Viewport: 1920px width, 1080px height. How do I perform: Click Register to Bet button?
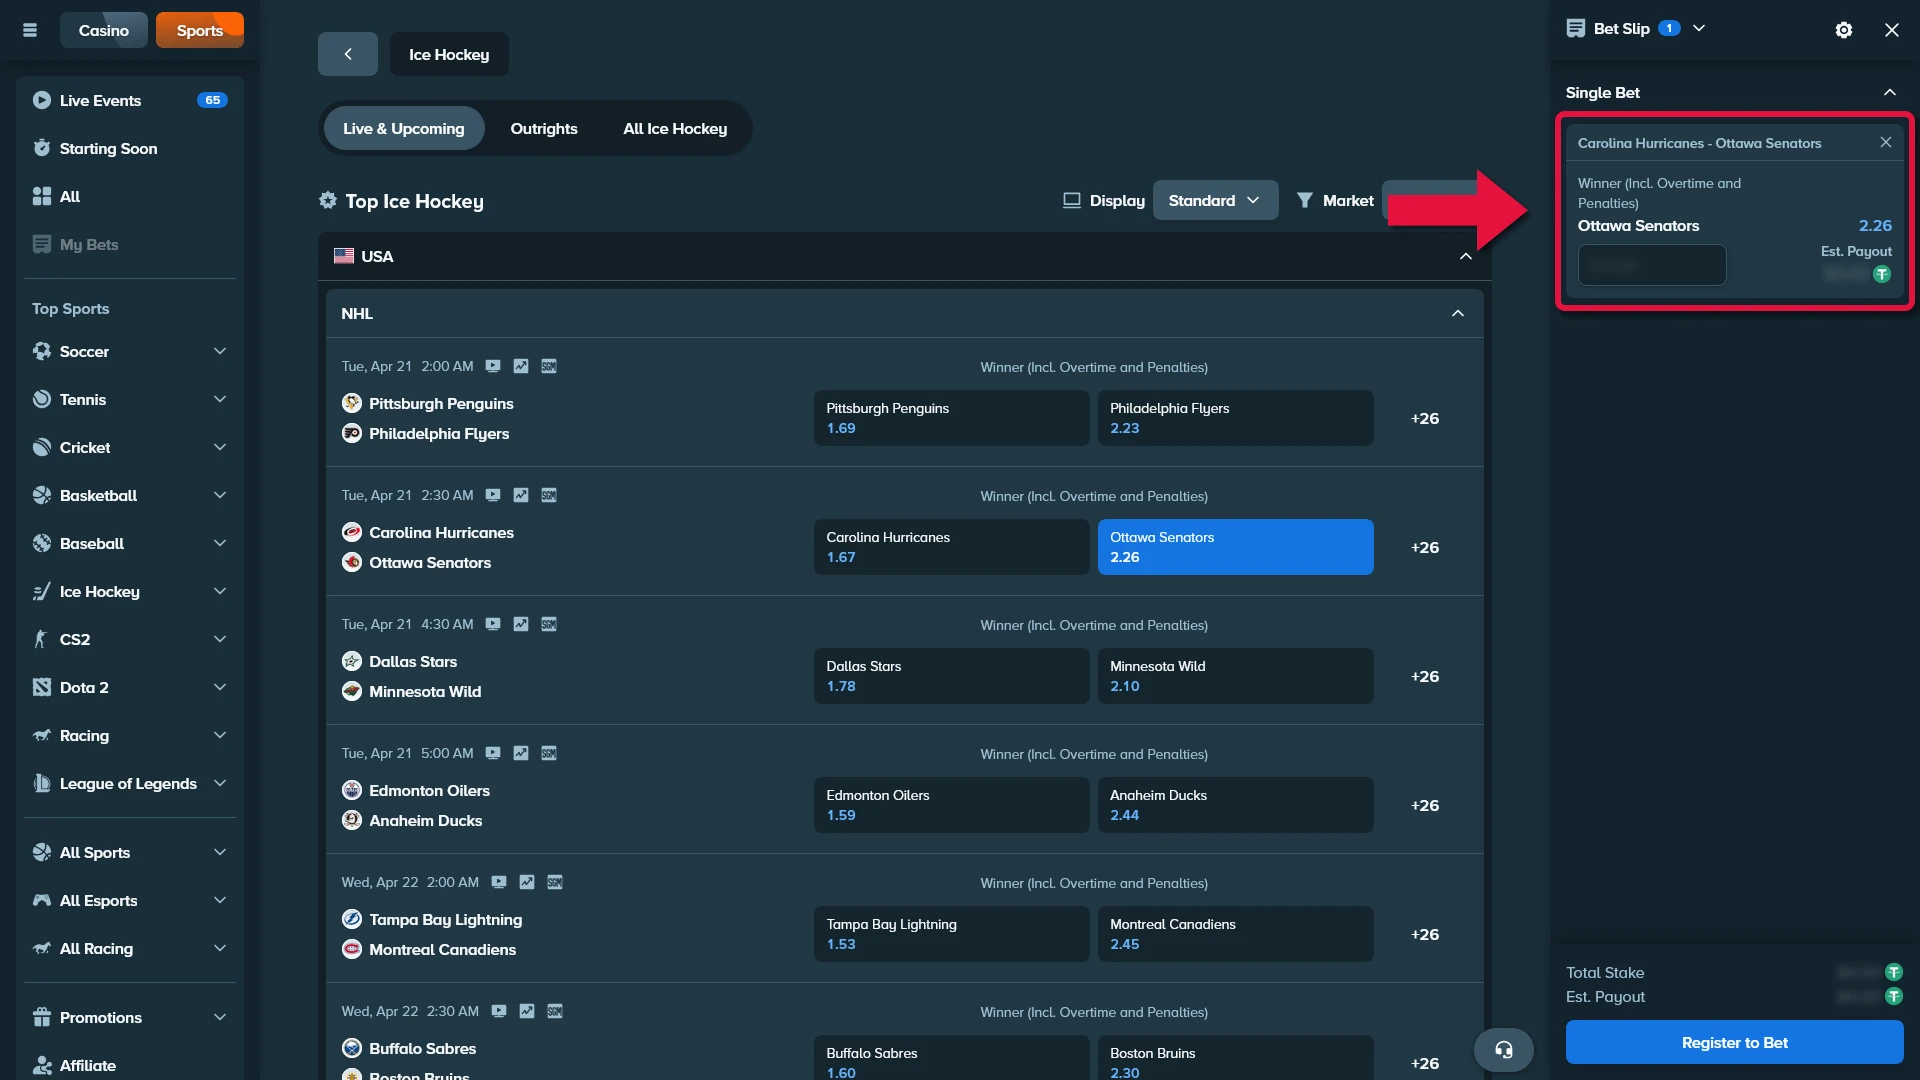coord(1734,1042)
